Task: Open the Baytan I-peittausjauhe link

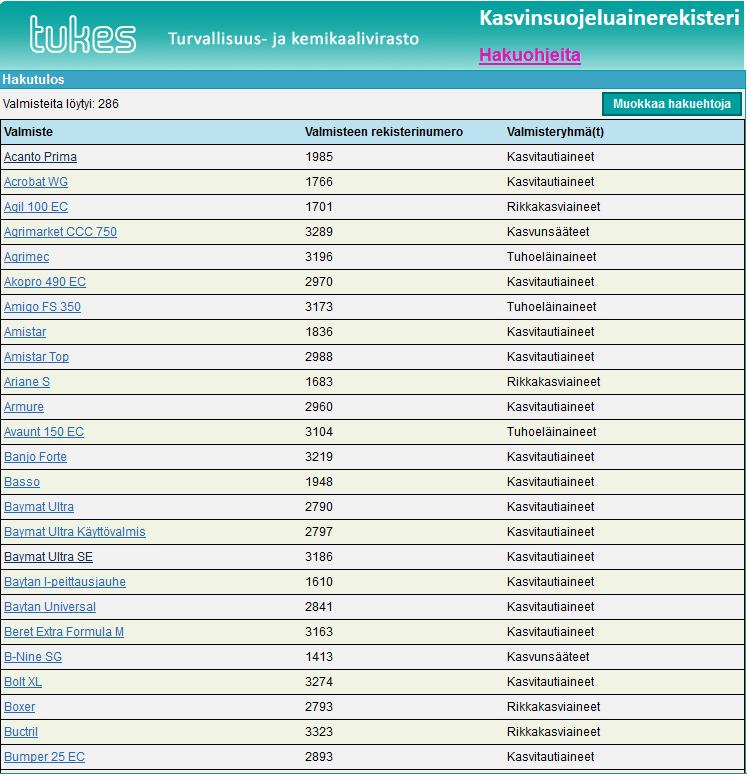Action: click(x=65, y=582)
